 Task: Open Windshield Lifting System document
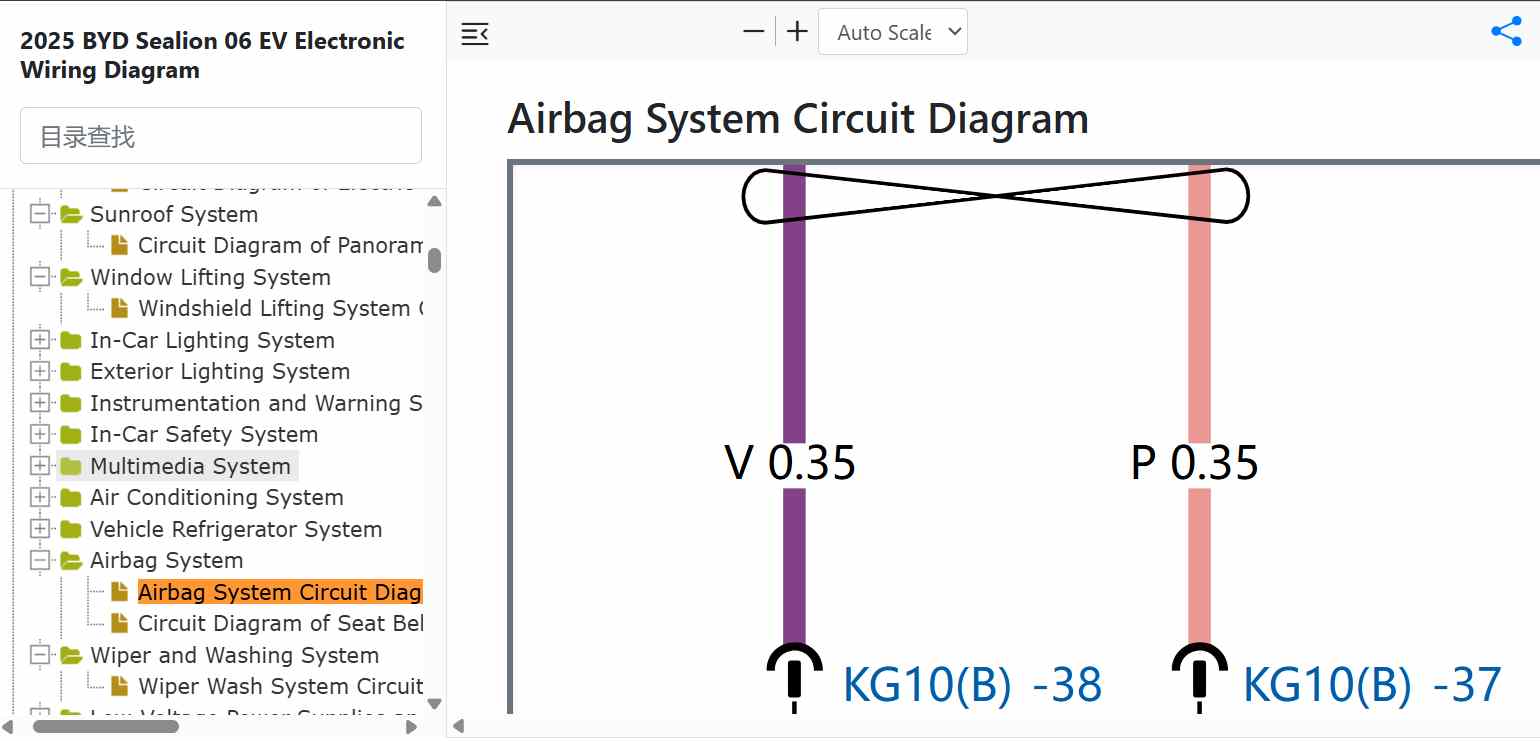pos(280,308)
